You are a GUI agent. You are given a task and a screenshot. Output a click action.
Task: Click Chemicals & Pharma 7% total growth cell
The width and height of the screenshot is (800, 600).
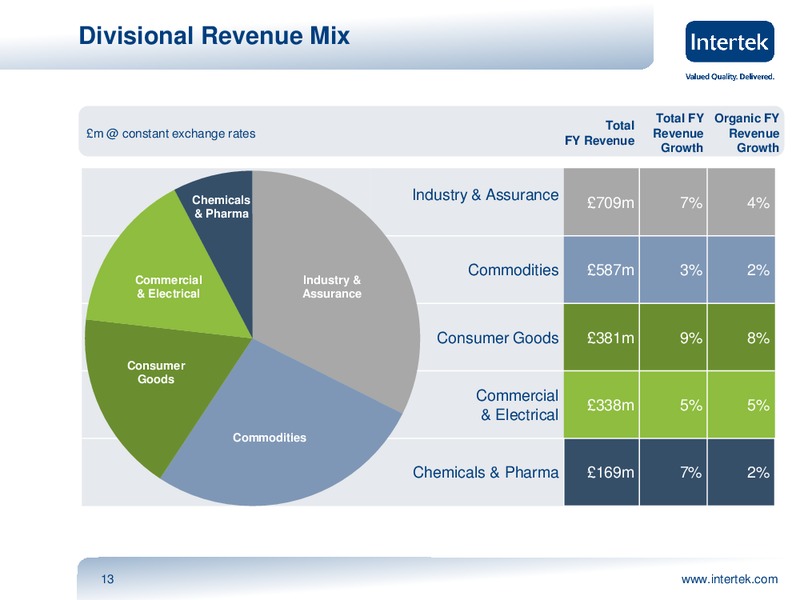pyautogui.click(x=673, y=472)
